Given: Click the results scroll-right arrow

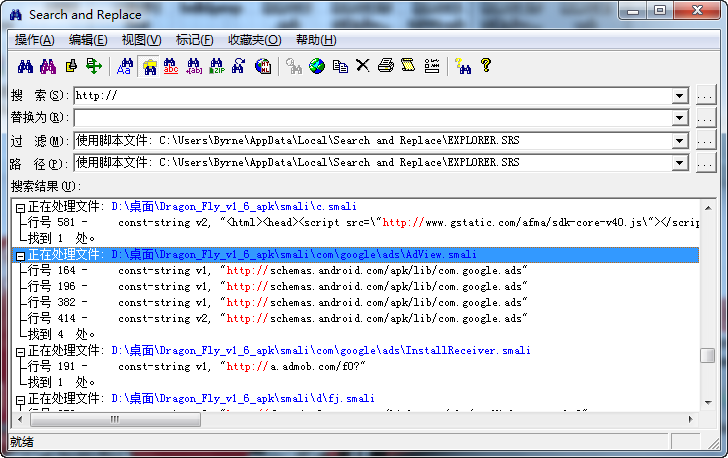Looking at the screenshot, I should (690, 419).
